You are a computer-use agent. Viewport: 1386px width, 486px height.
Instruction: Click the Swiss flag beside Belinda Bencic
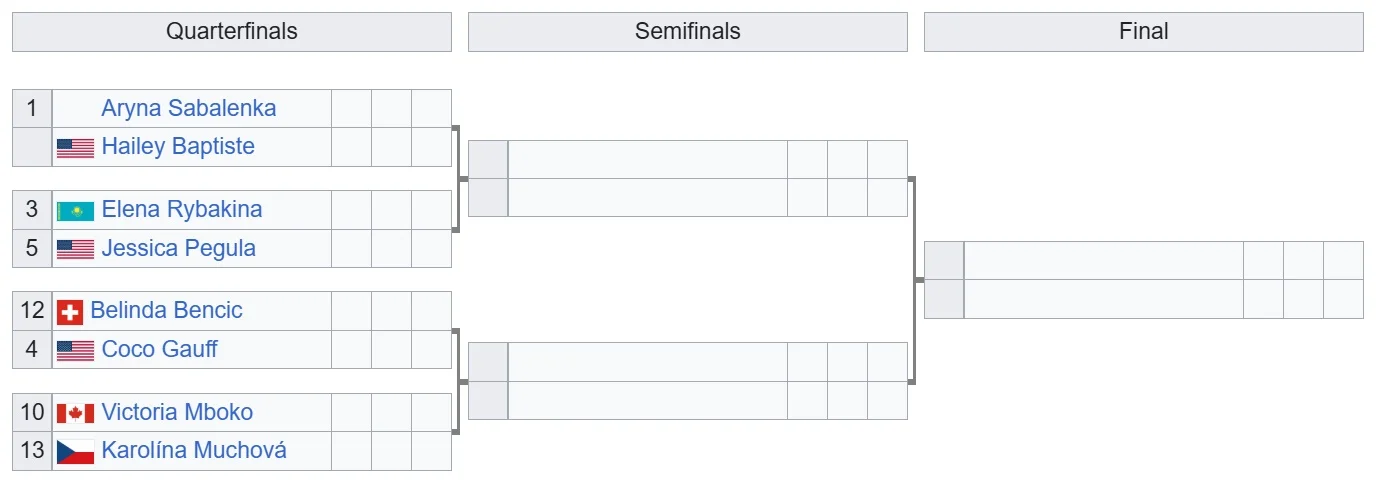70,311
